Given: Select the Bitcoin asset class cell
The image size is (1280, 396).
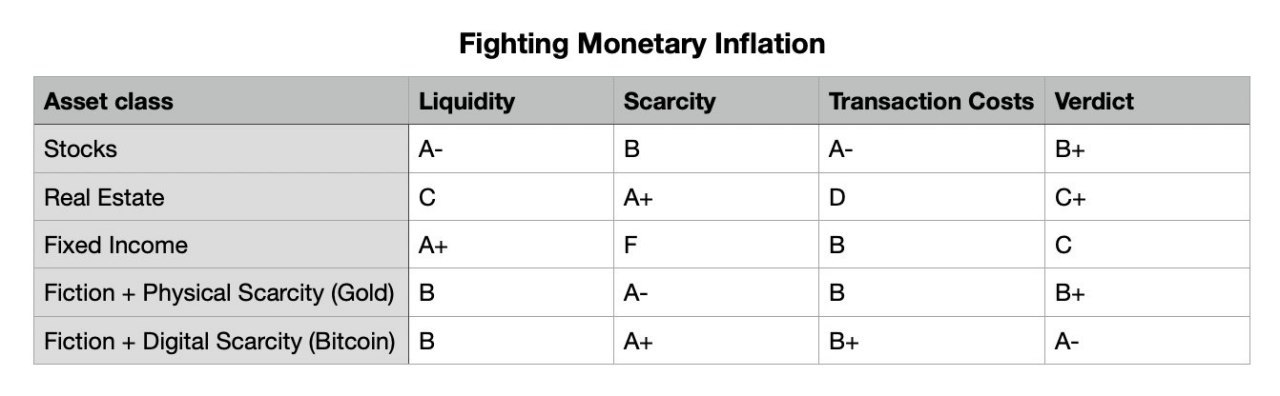Looking at the screenshot, I should 221,341.
